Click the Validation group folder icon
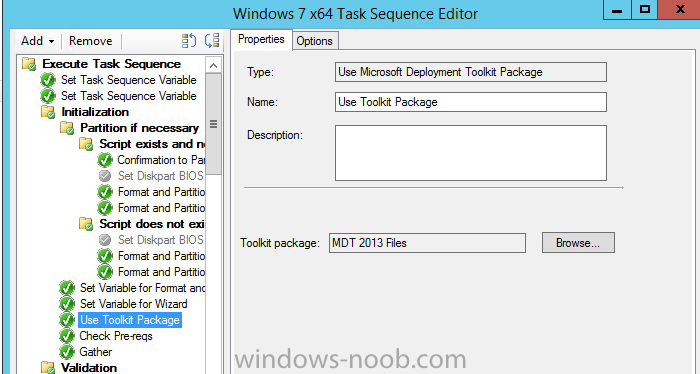Image resolution: width=700 pixels, height=374 pixels. pos(48,368)
